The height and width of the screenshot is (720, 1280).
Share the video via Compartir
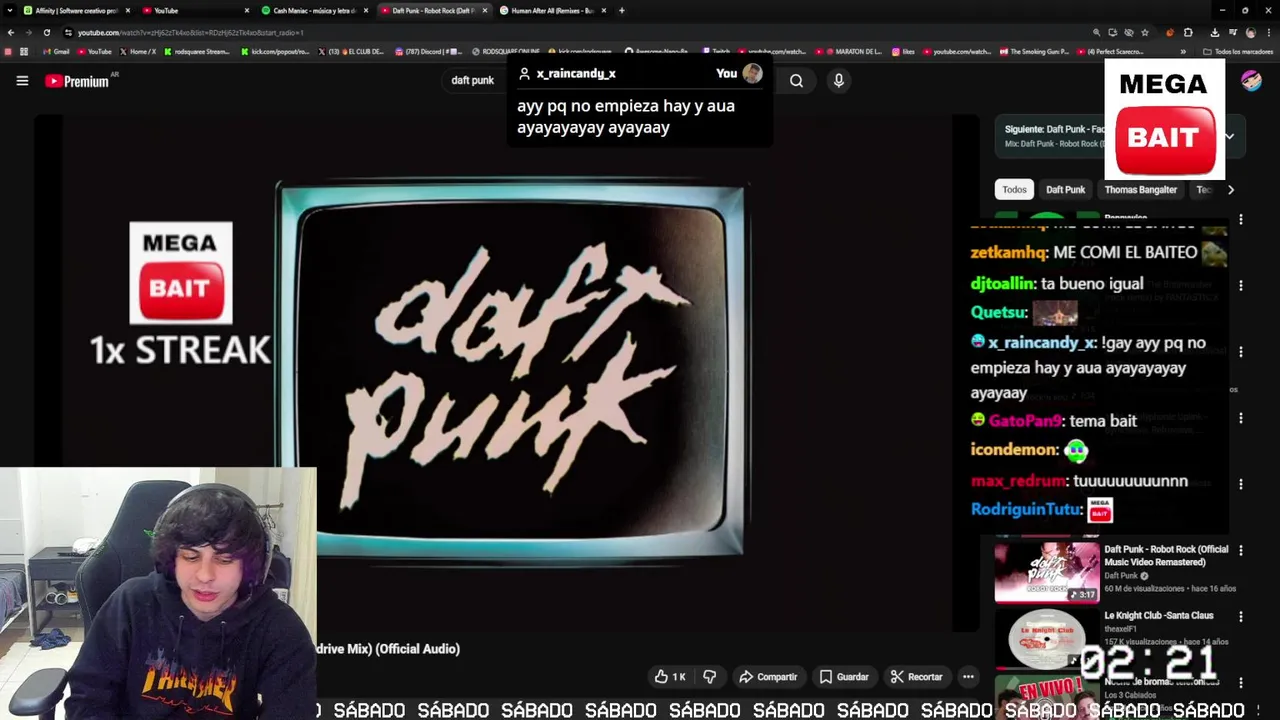point(768,677)
